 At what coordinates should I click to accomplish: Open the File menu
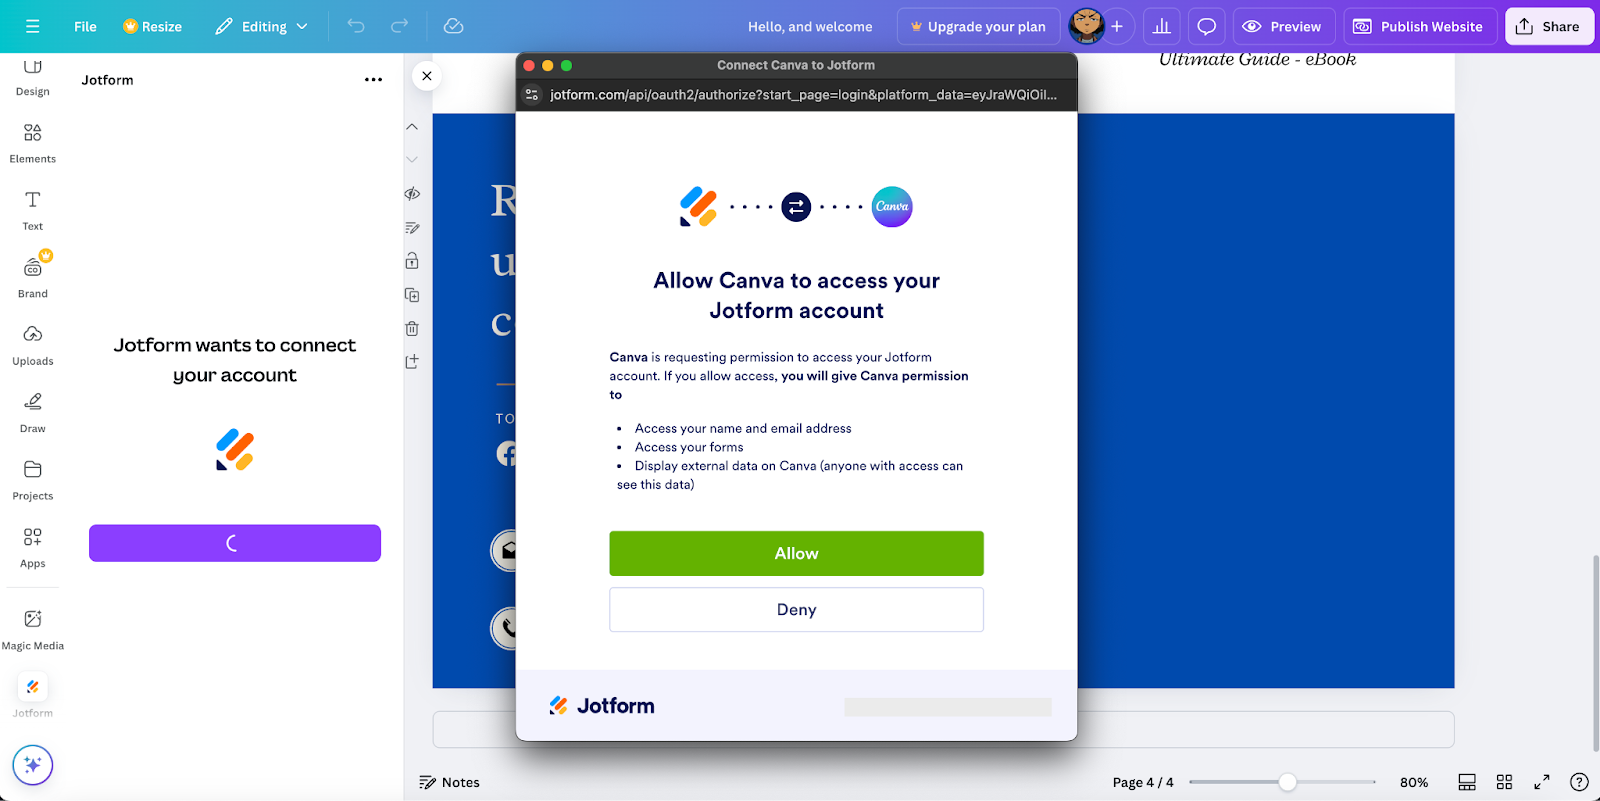click(85, 26)
